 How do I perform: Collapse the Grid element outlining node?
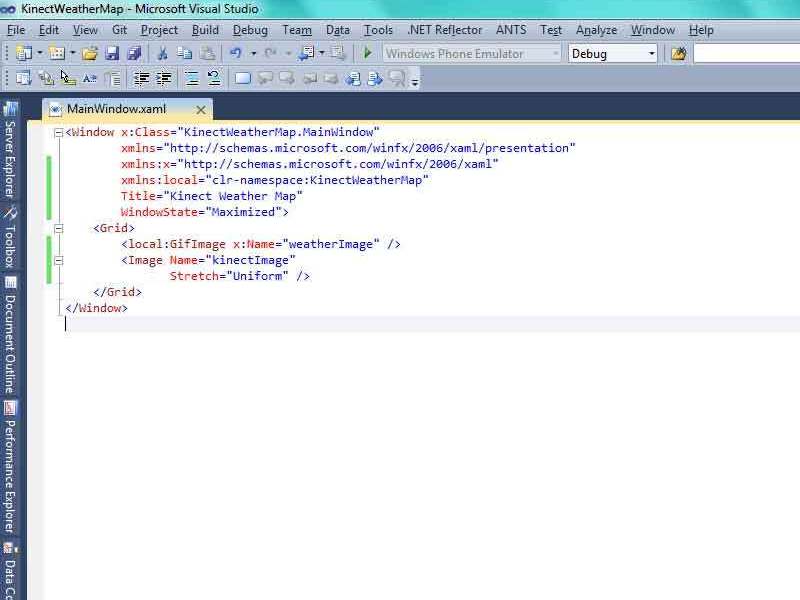tap(59, 229)
